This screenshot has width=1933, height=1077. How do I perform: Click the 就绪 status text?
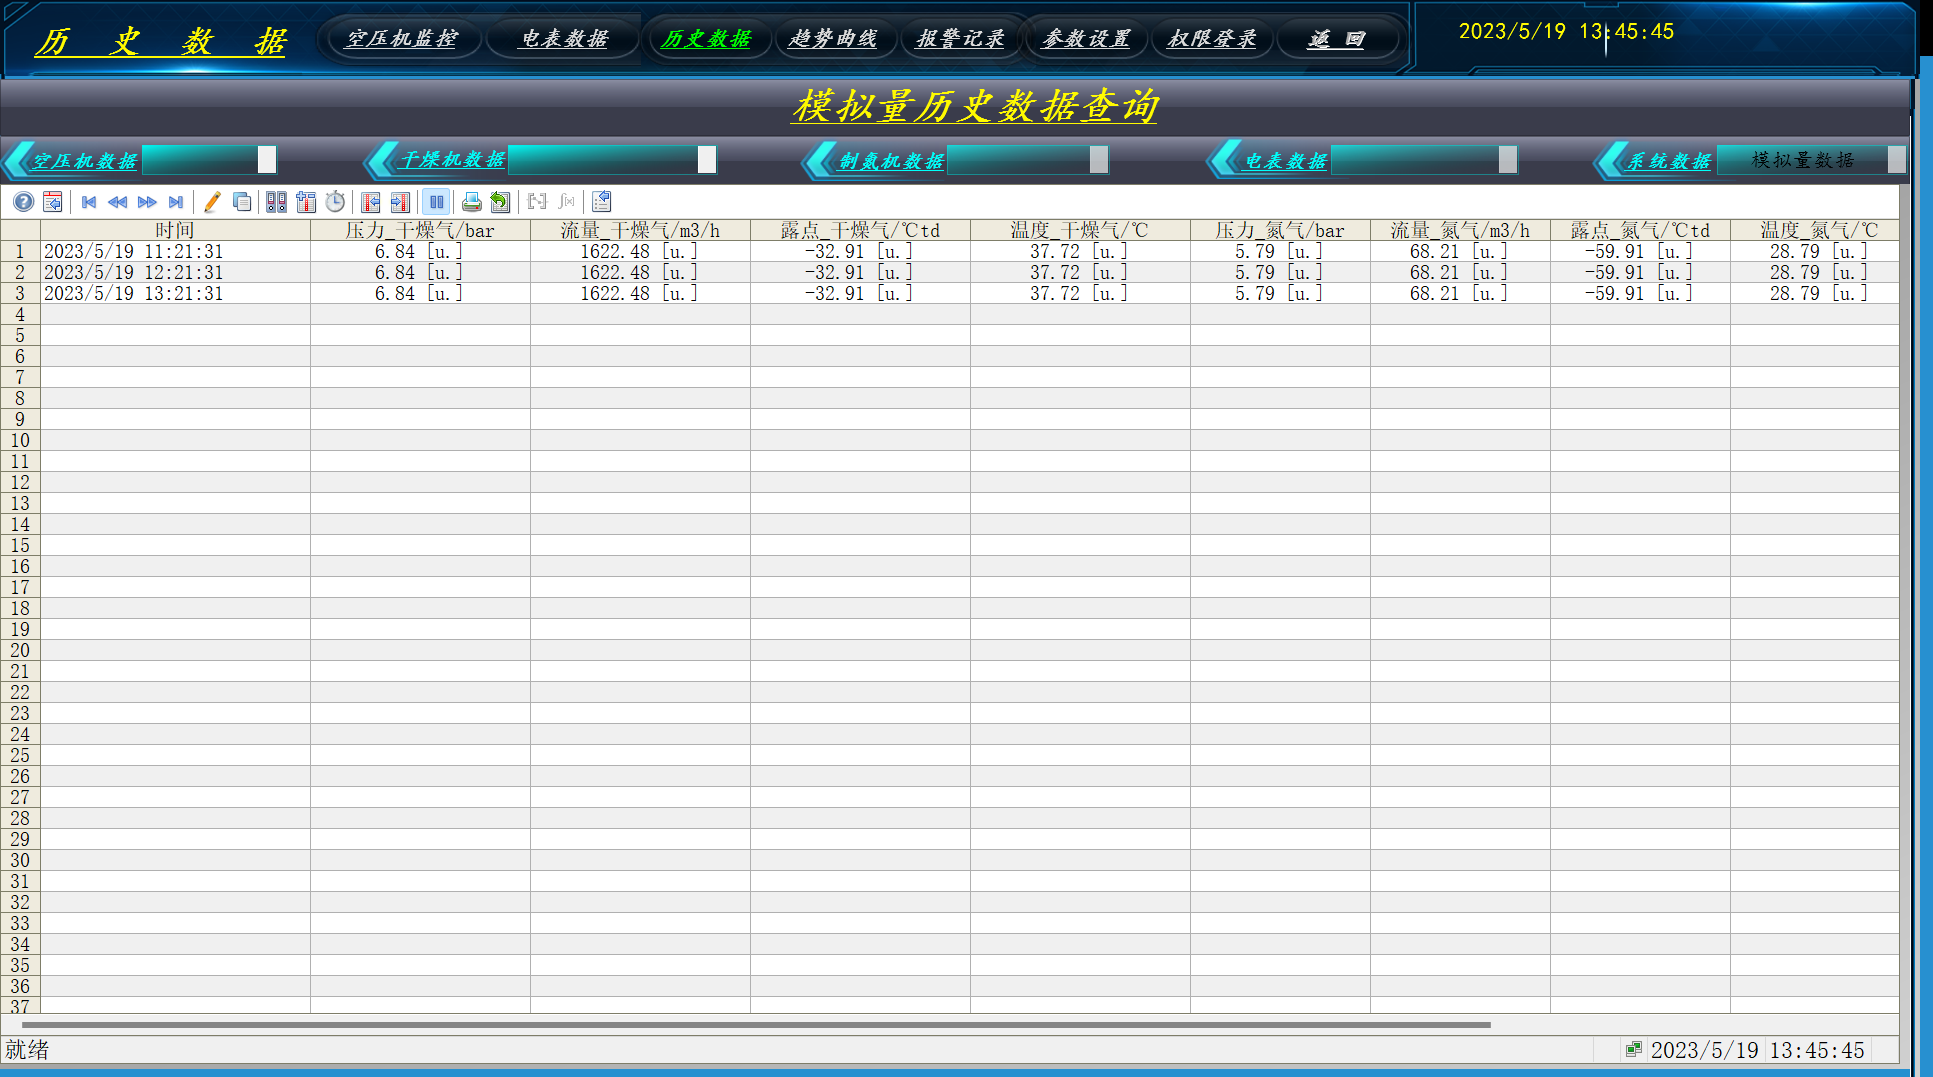tap(27, 1050)
